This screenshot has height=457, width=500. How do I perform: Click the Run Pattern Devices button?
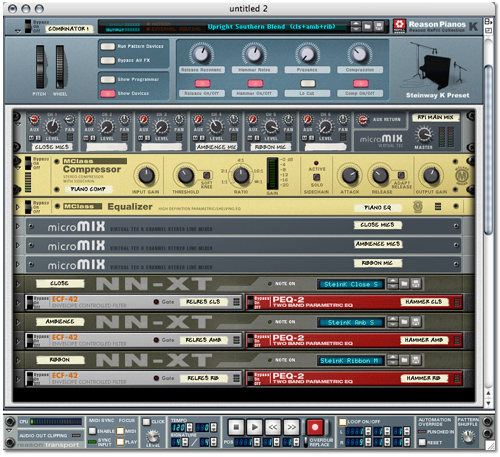pos(108,46)
